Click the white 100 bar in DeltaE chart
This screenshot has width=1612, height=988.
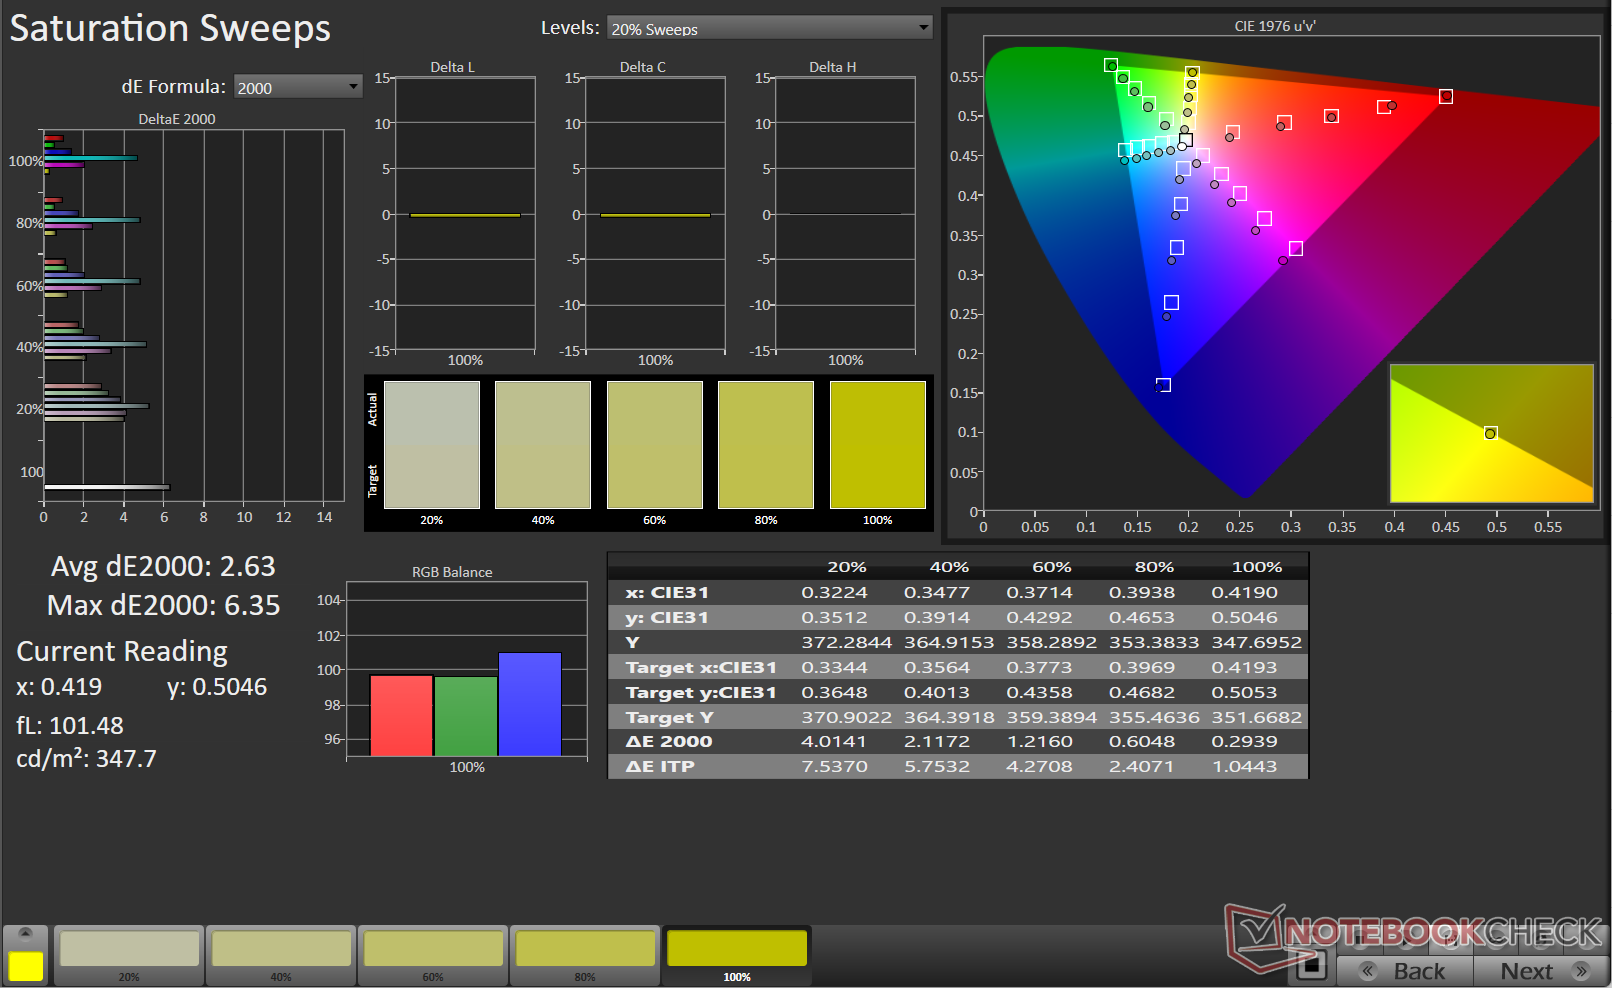[107, 487]
